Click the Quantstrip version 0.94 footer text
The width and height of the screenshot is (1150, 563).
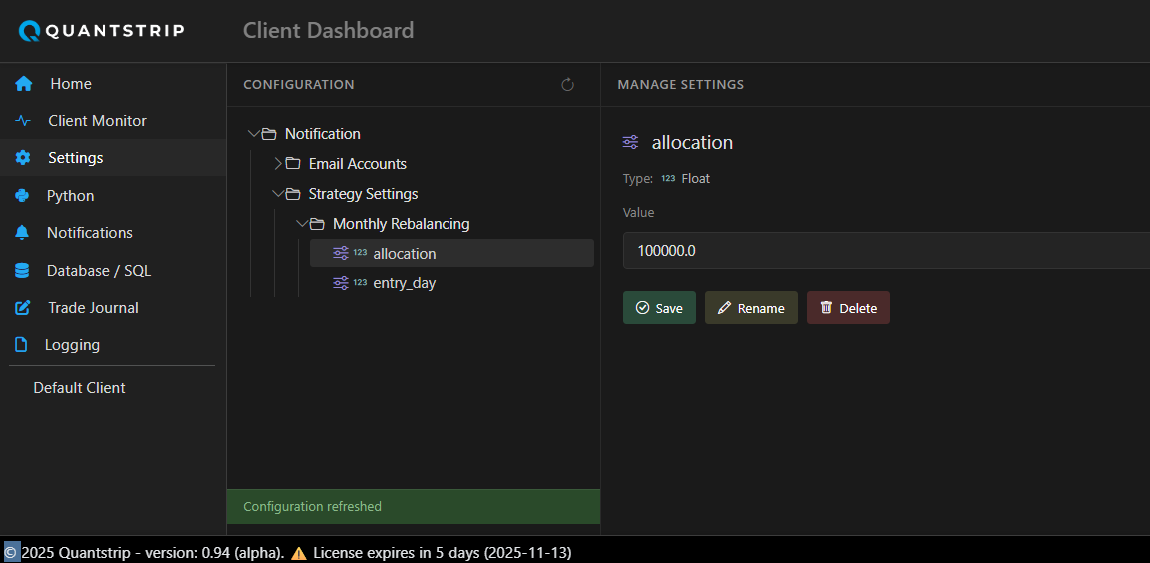153,553
